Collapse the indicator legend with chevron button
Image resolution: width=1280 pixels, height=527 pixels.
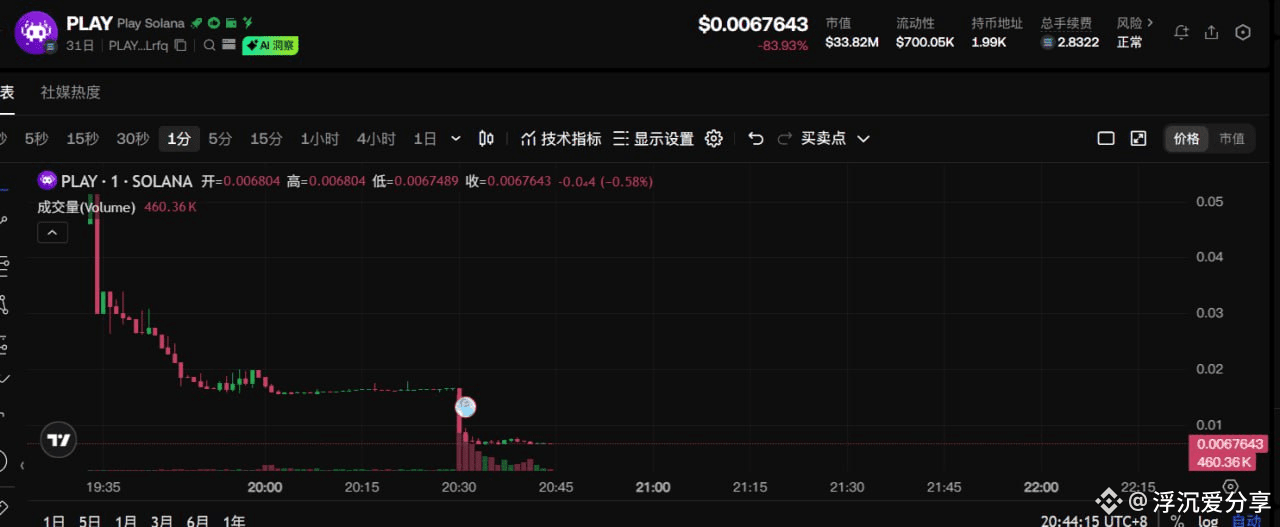53,233
